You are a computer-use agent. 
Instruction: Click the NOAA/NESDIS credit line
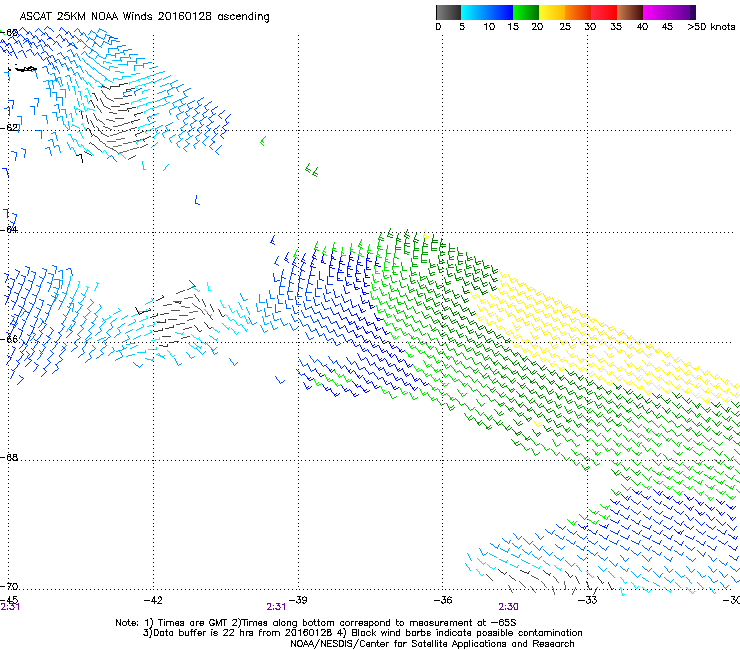pos(432,644)
